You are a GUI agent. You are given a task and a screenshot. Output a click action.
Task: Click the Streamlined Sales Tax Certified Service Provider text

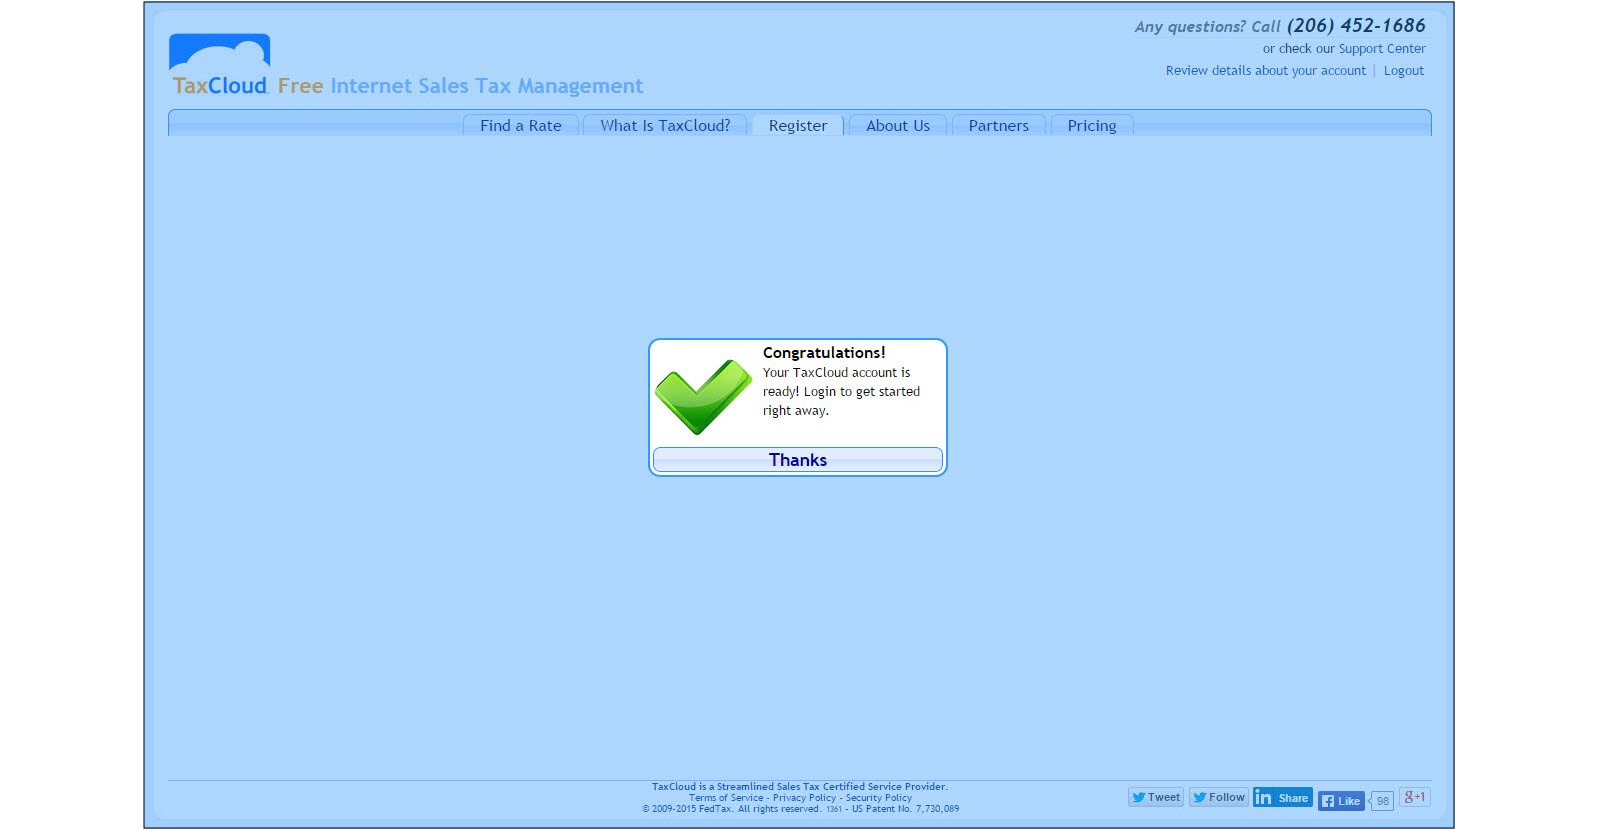pos(799,787)
